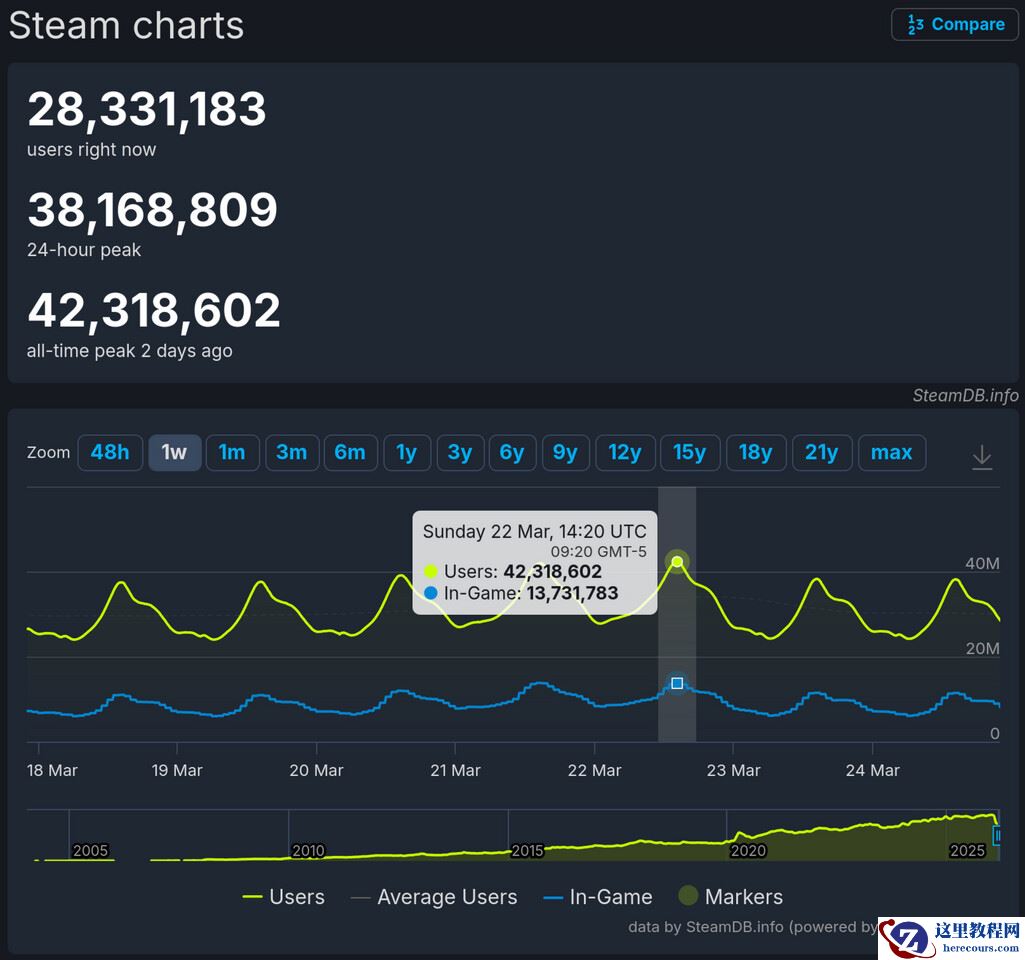Click the numbered-list icon inside Compare button

coord(914,24)
